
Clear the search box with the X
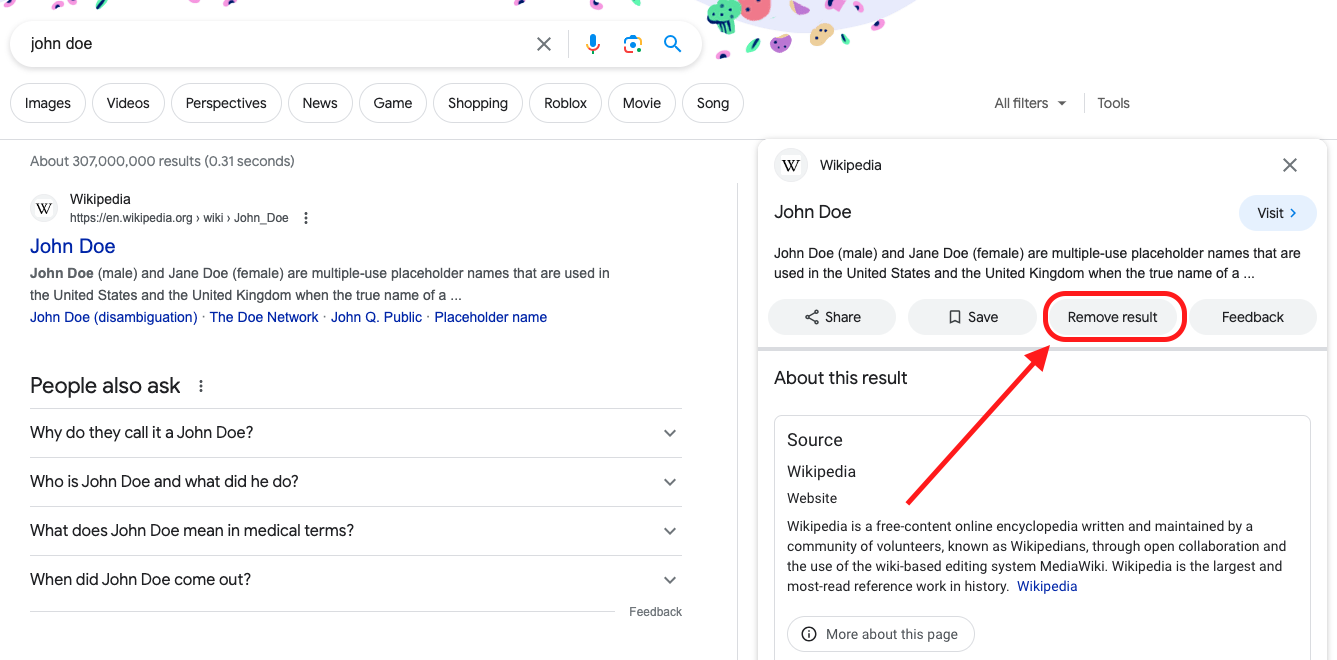pyautogui.click(x=543, y=44)
